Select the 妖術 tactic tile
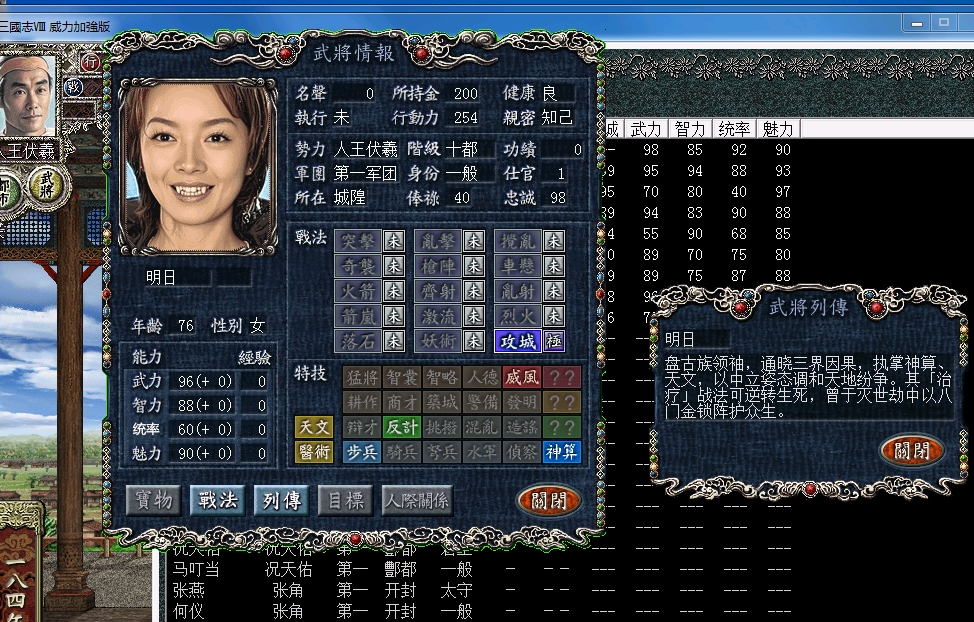974x622 pixels. coord(438,341)
